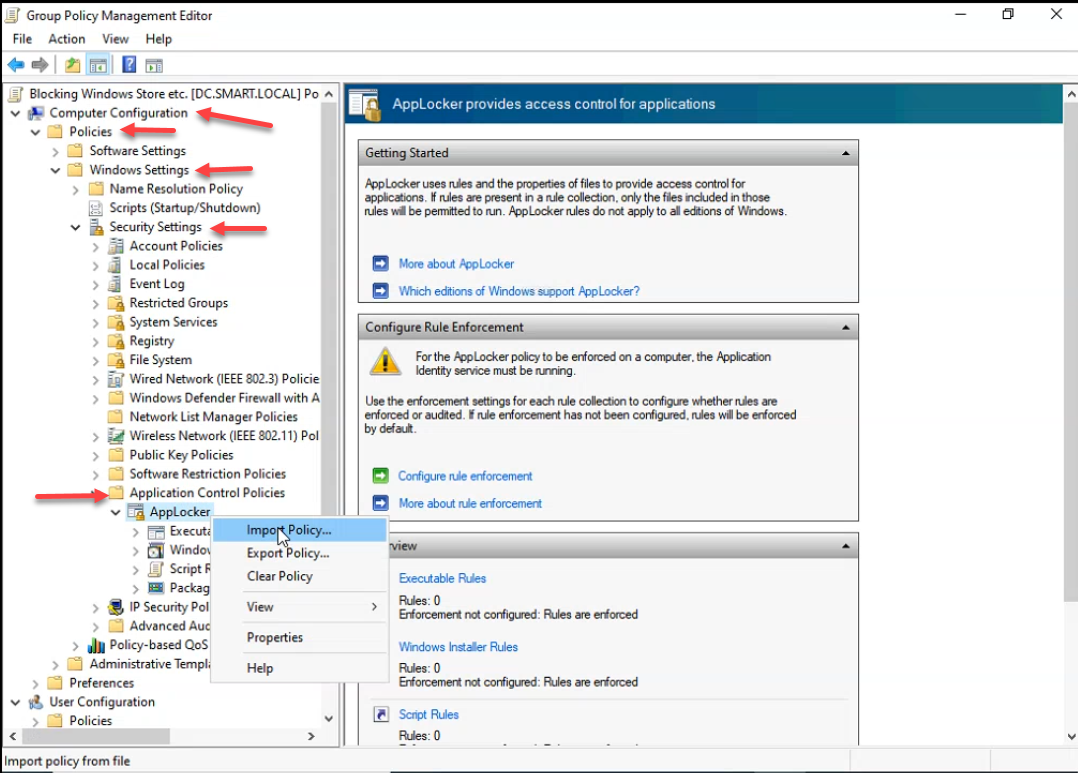Click the Script Rules shortcut icon in overview
This screenshot has width=1078, height=773.
(381, 715)
